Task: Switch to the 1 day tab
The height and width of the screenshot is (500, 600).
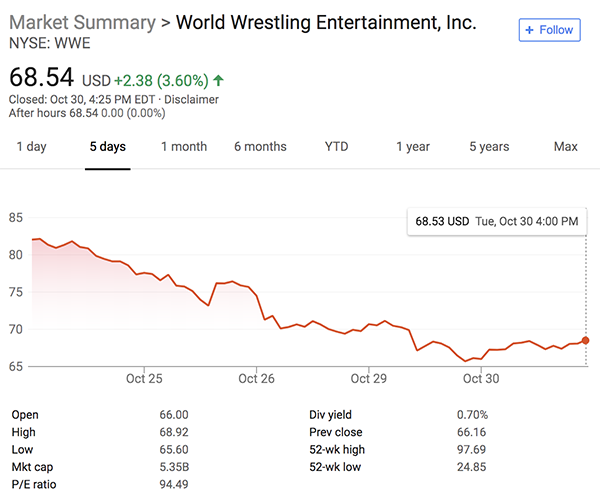Action: (31, 147)
